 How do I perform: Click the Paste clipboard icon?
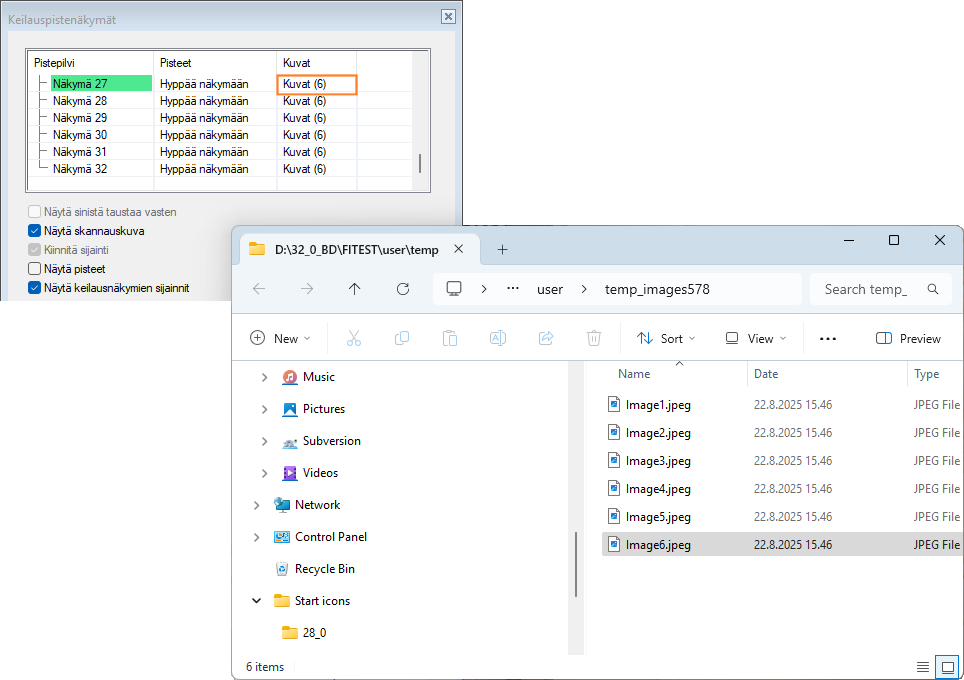[x=450, y=339]
